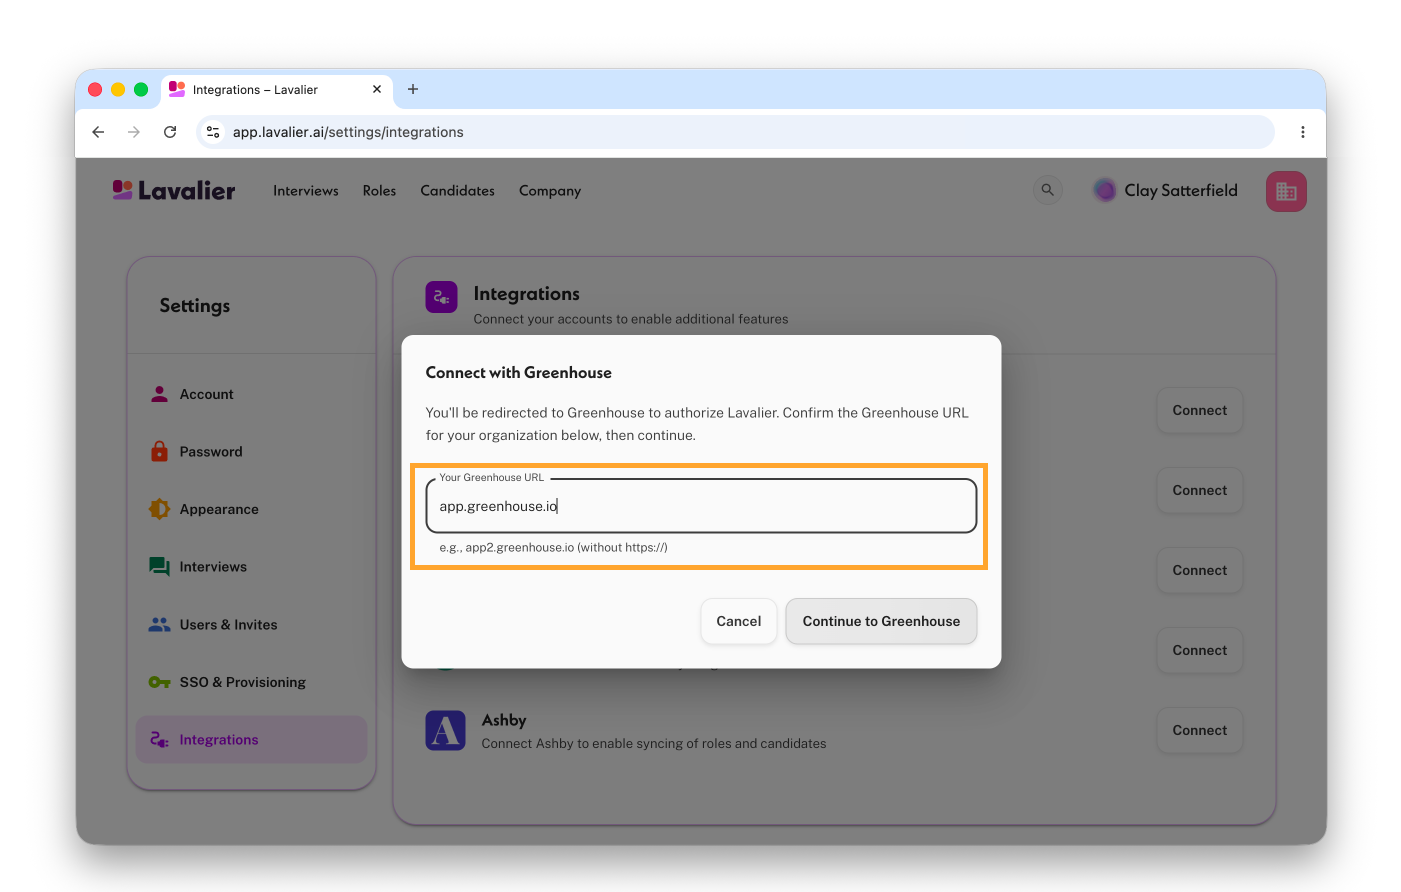This screenshot has width=1401, height=892.
Task: Click Clay Satterfield user name
Action: 1181,190
